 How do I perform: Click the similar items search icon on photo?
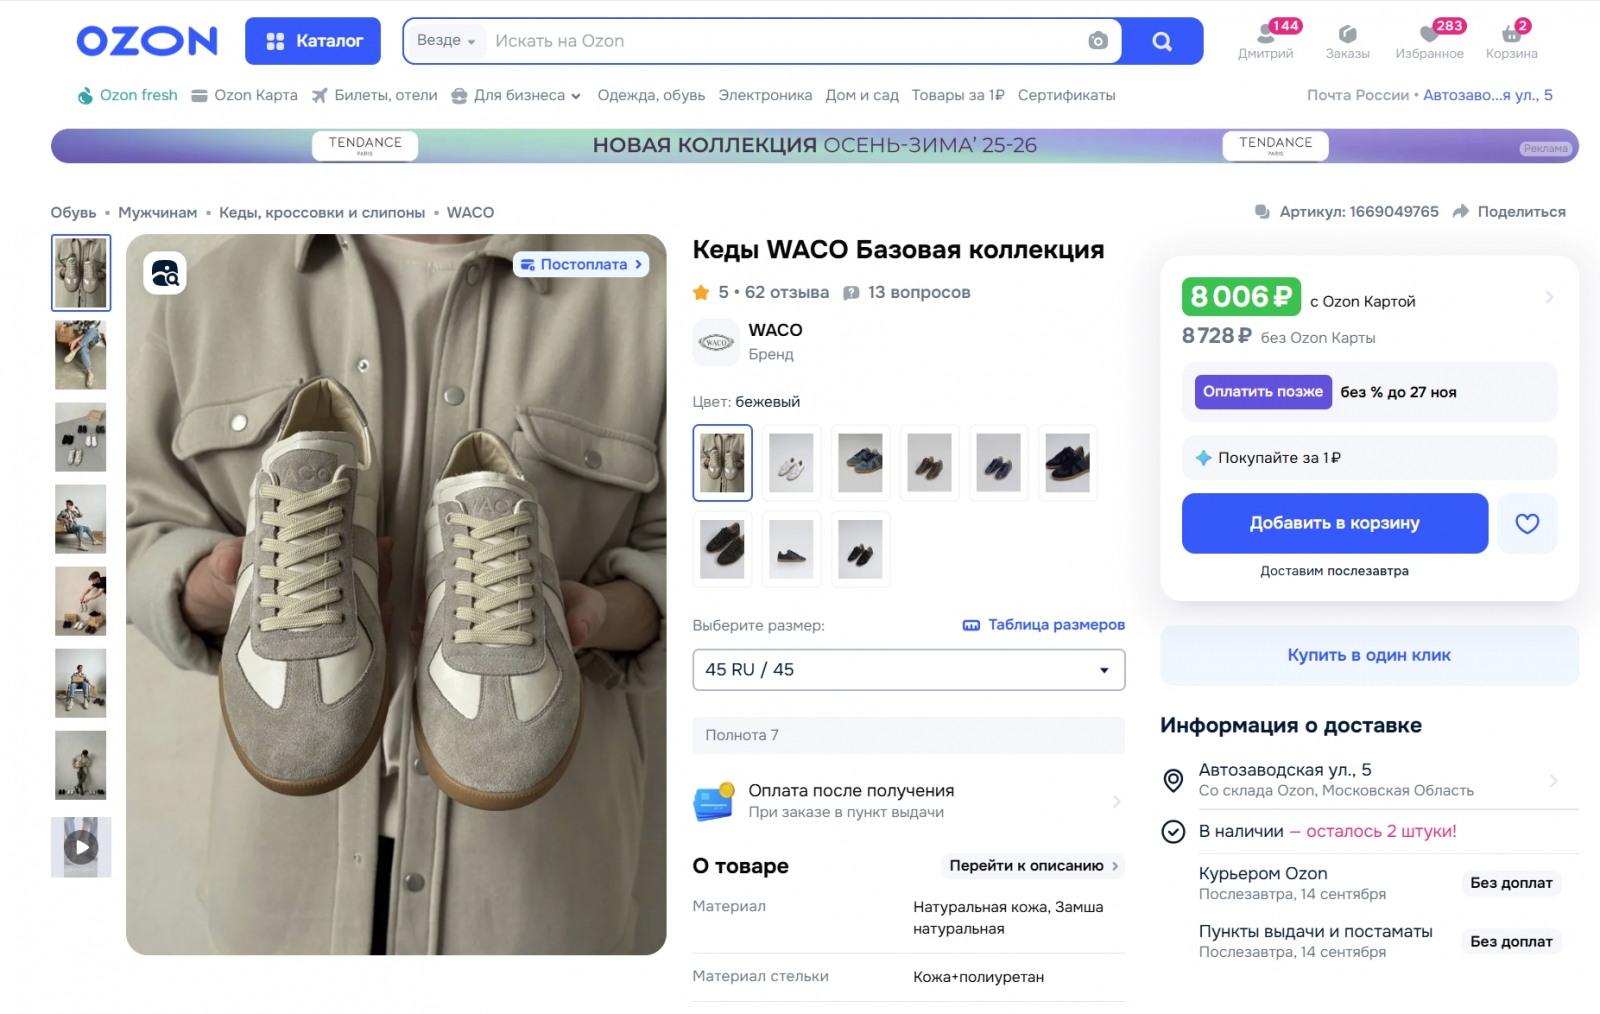coord(165,273)
